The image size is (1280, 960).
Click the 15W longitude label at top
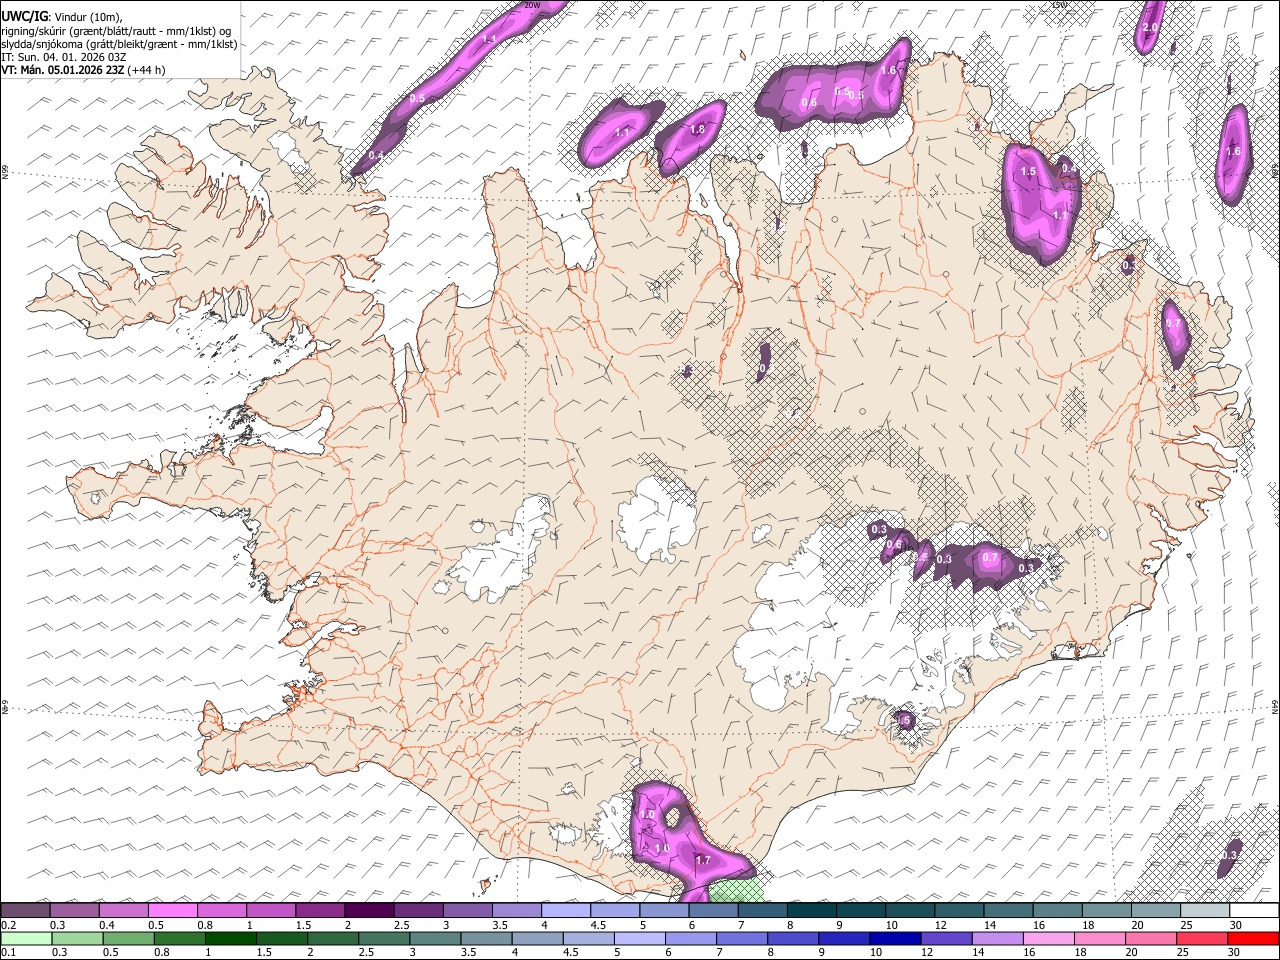1059,5
